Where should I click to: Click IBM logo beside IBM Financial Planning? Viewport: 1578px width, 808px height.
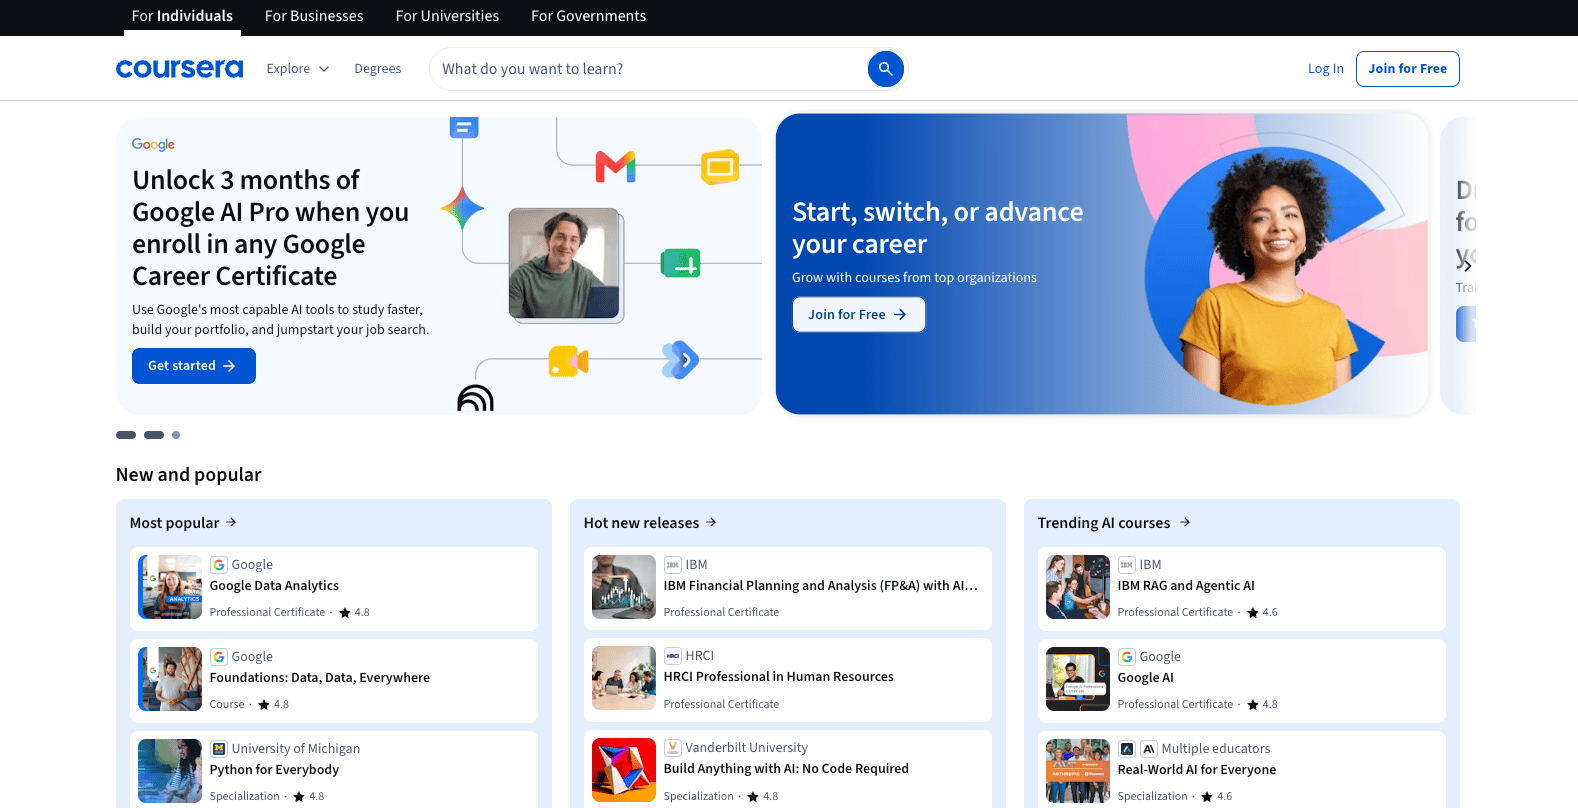(673, 565)
